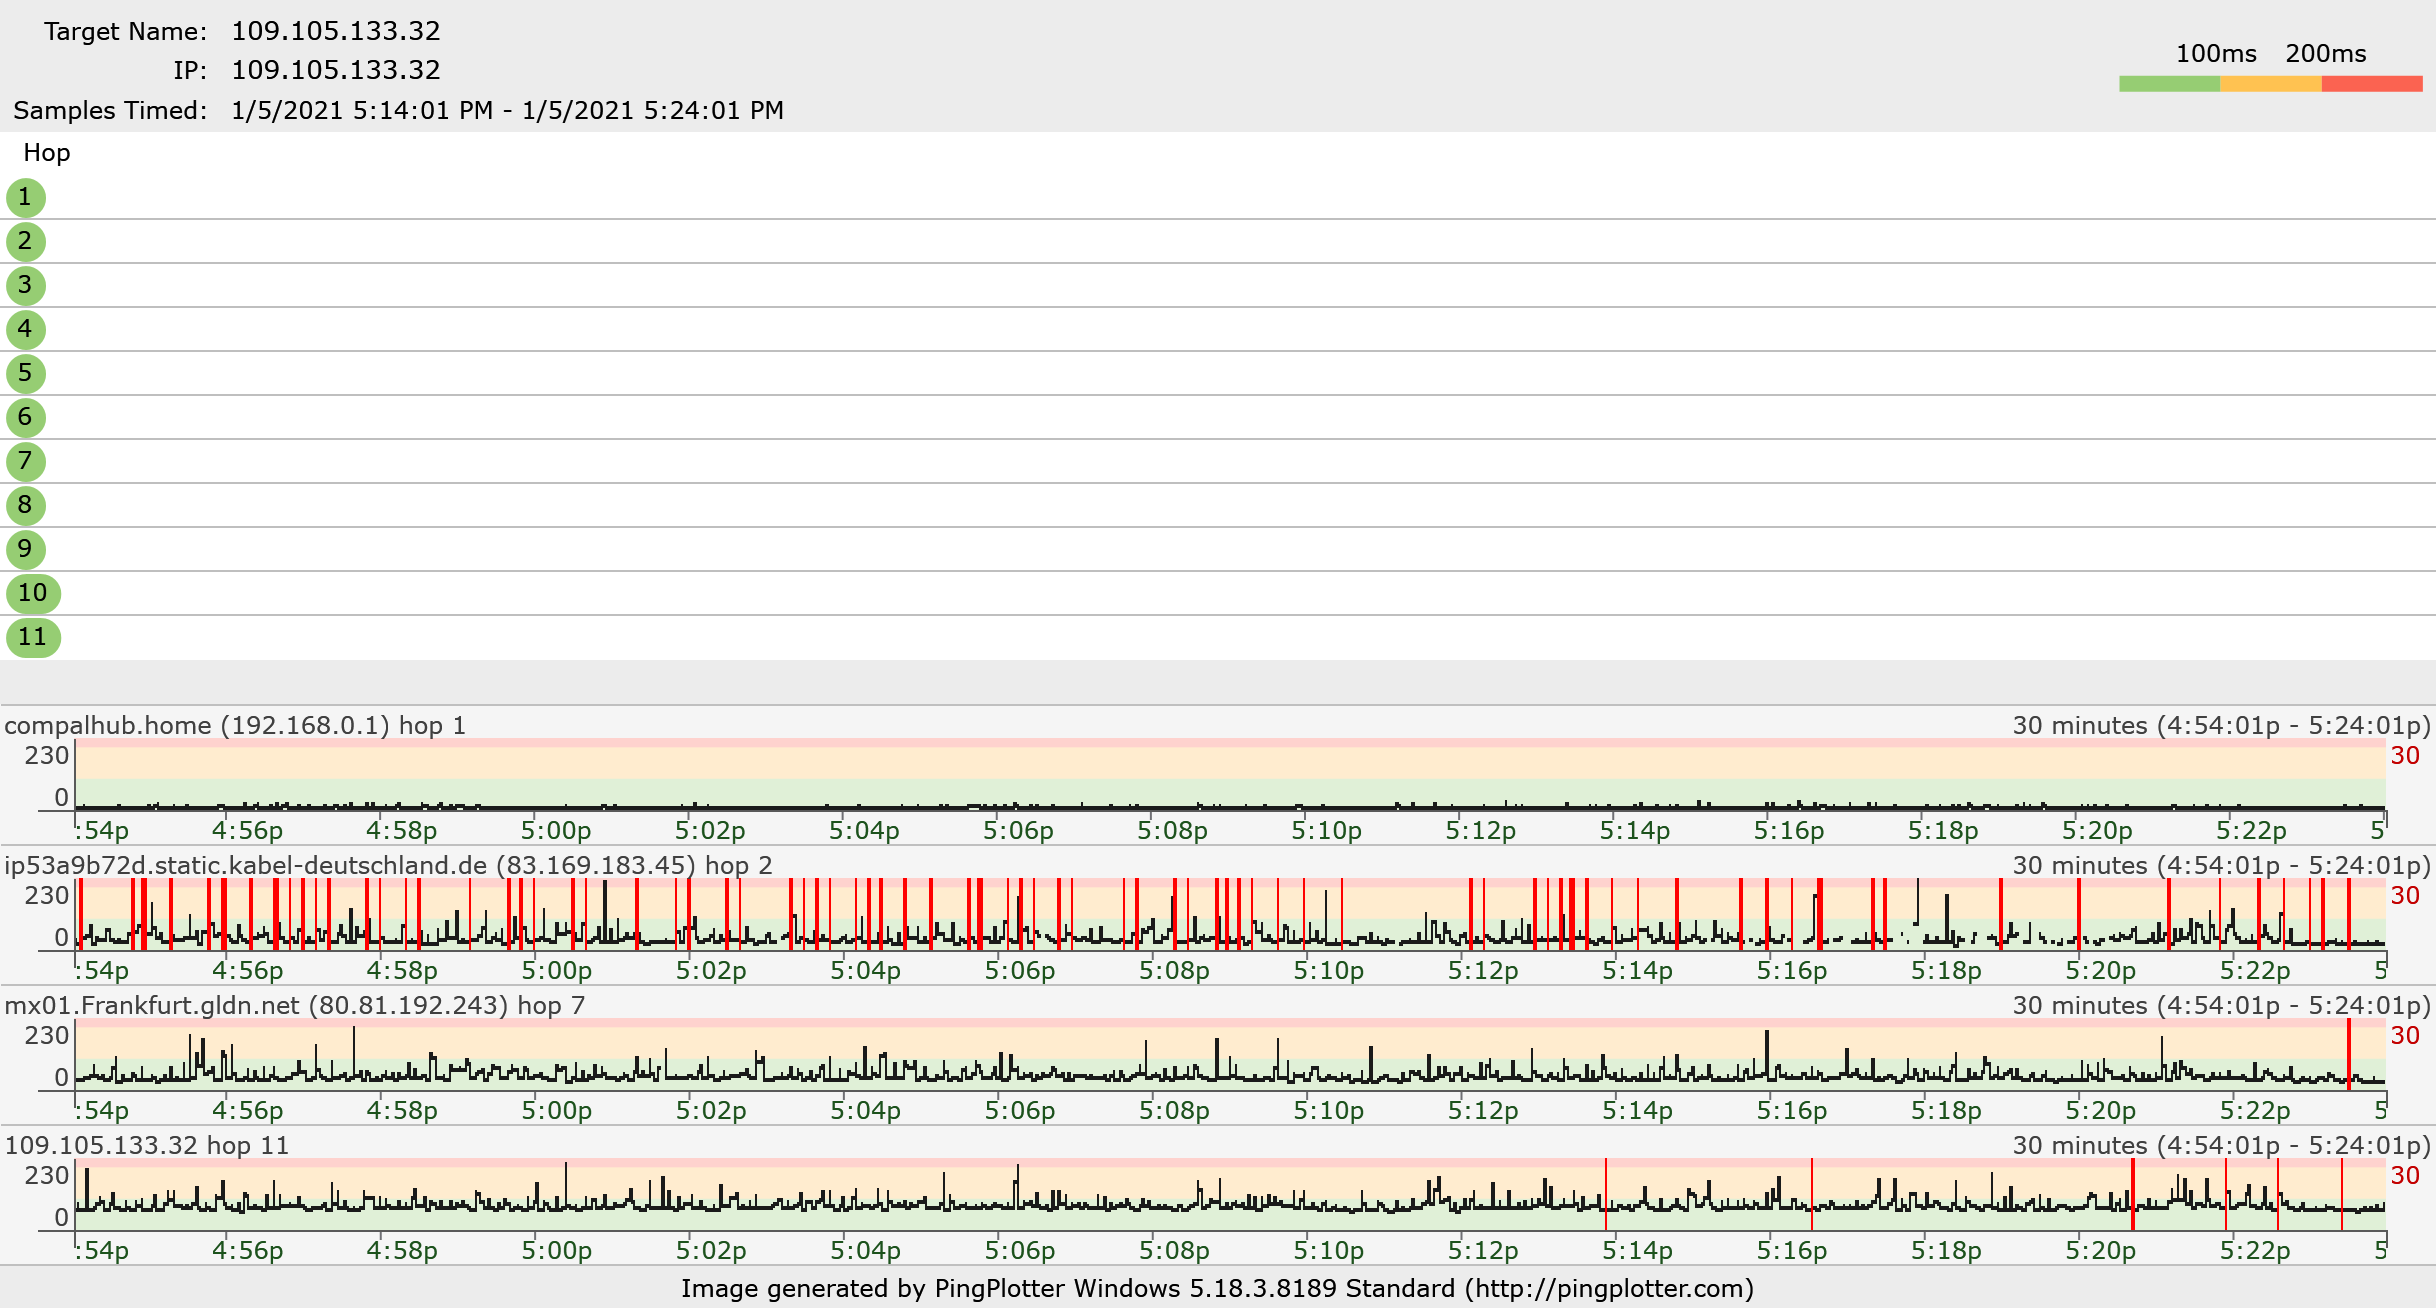Click the red 30 on hop 2 graph
Viewport: 2436px width, 1308px height.
[2404, 896]
